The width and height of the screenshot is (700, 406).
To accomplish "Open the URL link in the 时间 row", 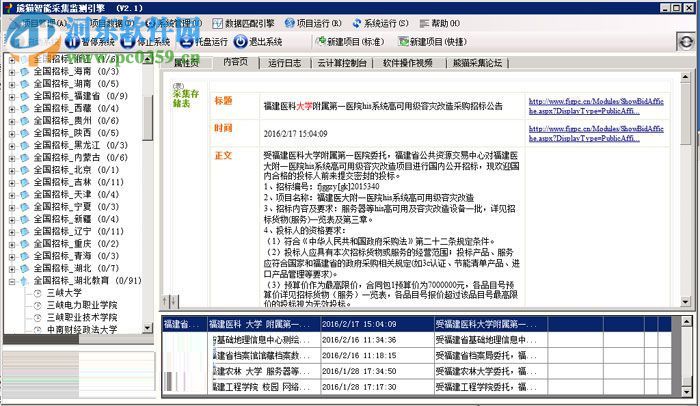I will pyautogui.click(x=596, y=134).
